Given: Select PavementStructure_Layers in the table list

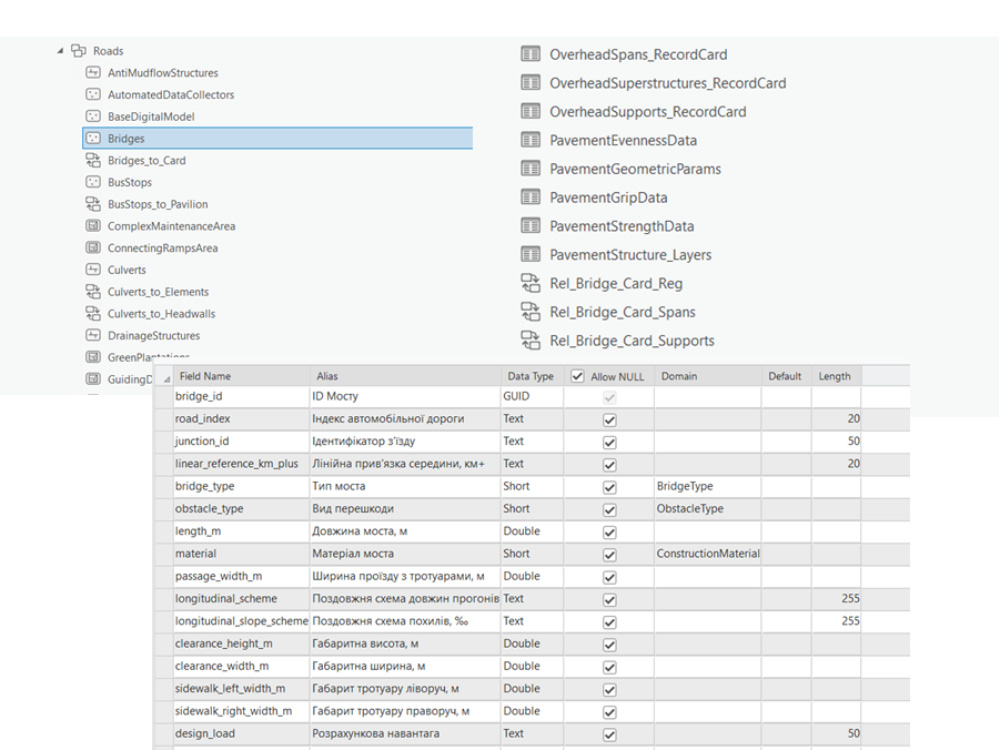Looking at the screenshot, I should (630, 254).
